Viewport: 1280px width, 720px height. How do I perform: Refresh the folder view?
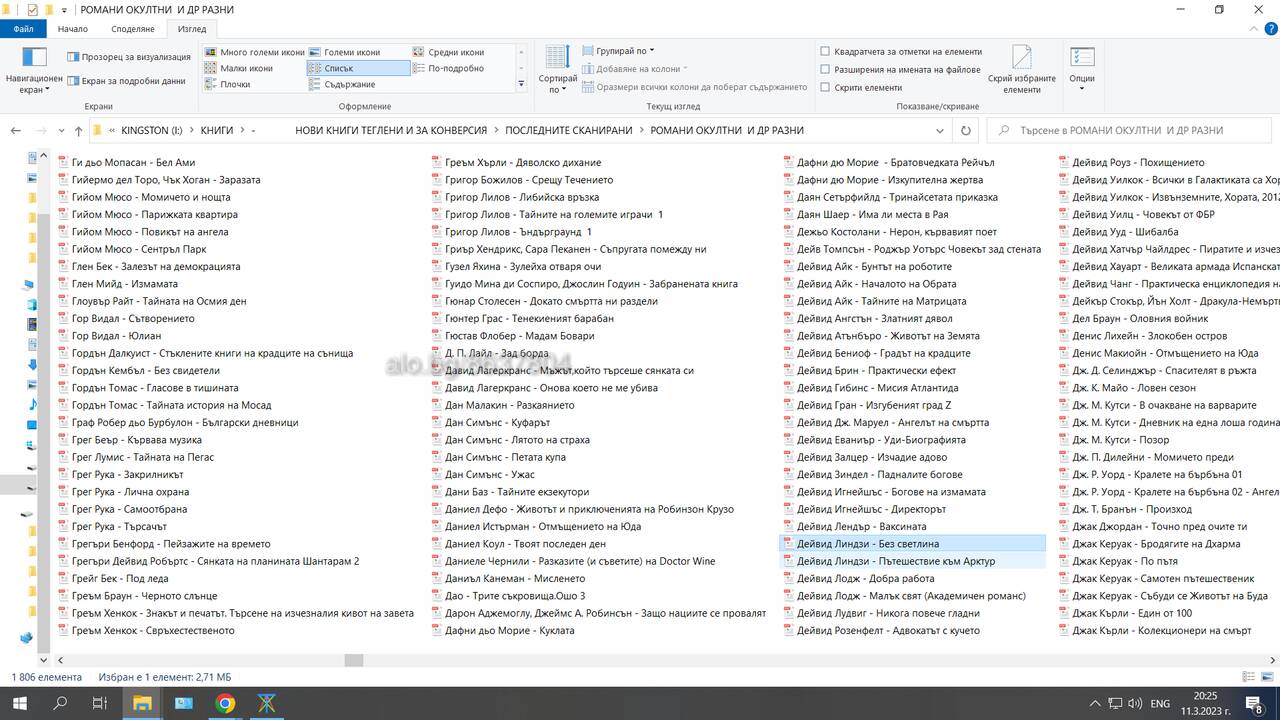point(965,130)
